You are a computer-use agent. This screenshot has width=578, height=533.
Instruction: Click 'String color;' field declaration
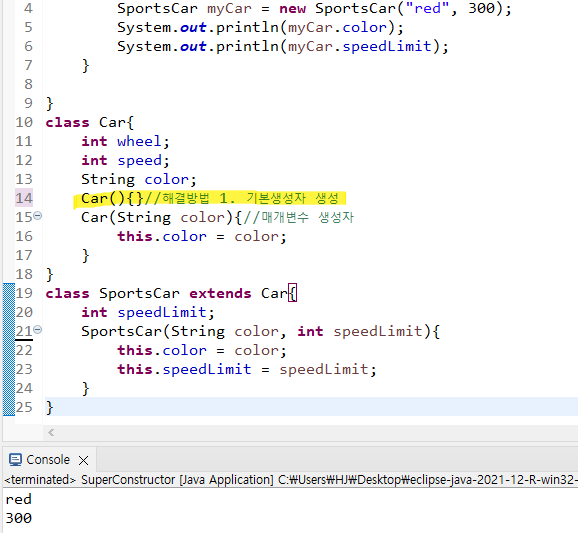pyautogui.click(x=139, y=179)
